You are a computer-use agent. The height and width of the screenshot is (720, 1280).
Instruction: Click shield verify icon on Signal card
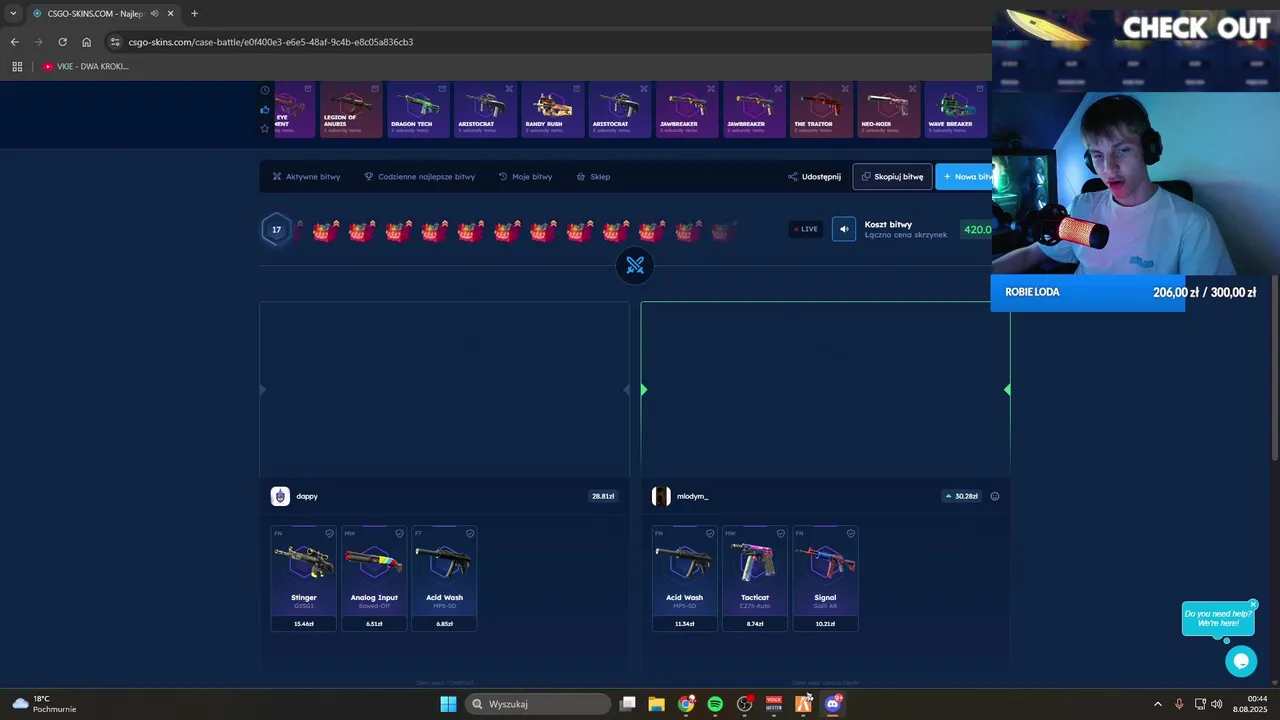pos(851,533)
